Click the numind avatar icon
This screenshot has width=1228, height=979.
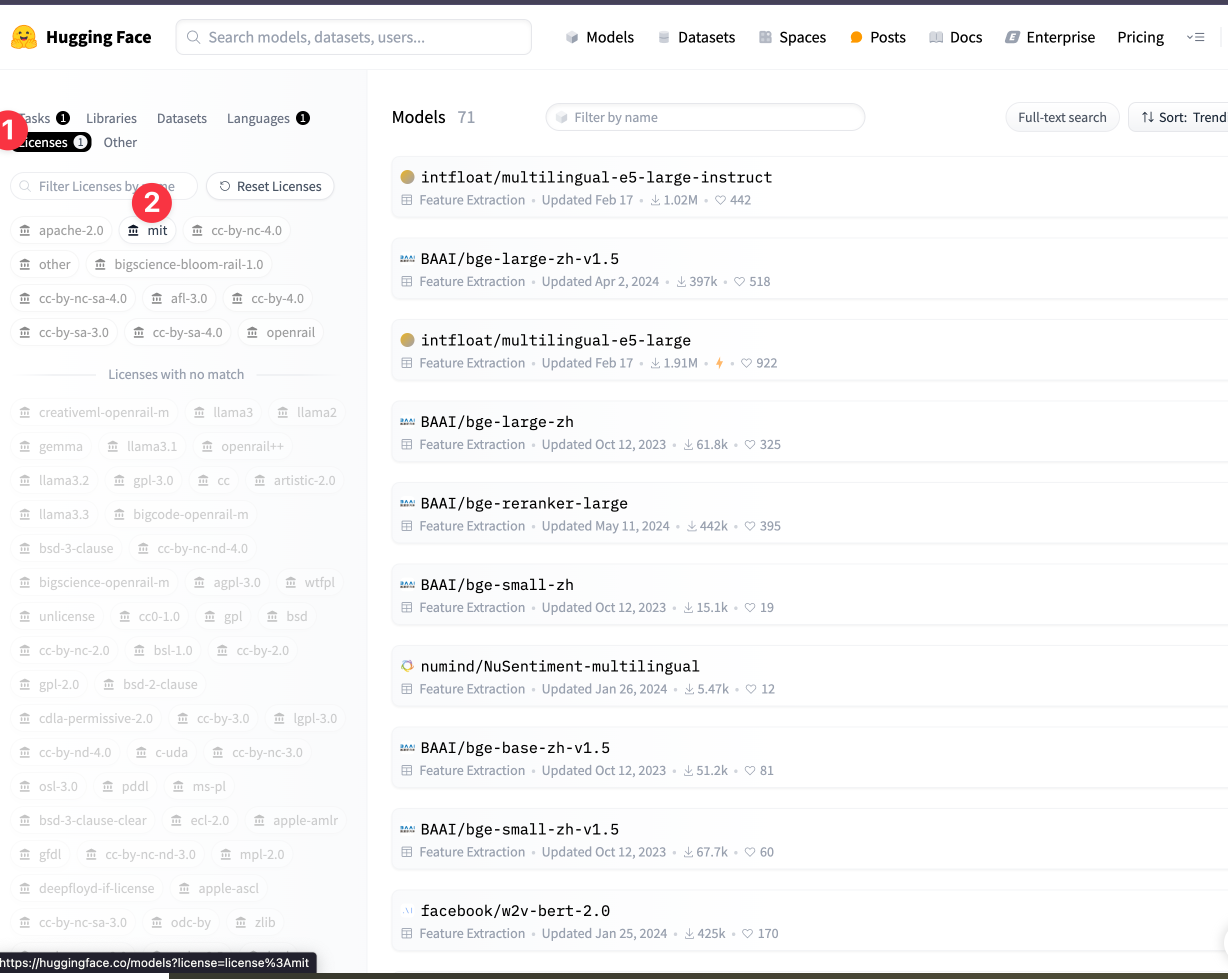click(x=407, y=666)
